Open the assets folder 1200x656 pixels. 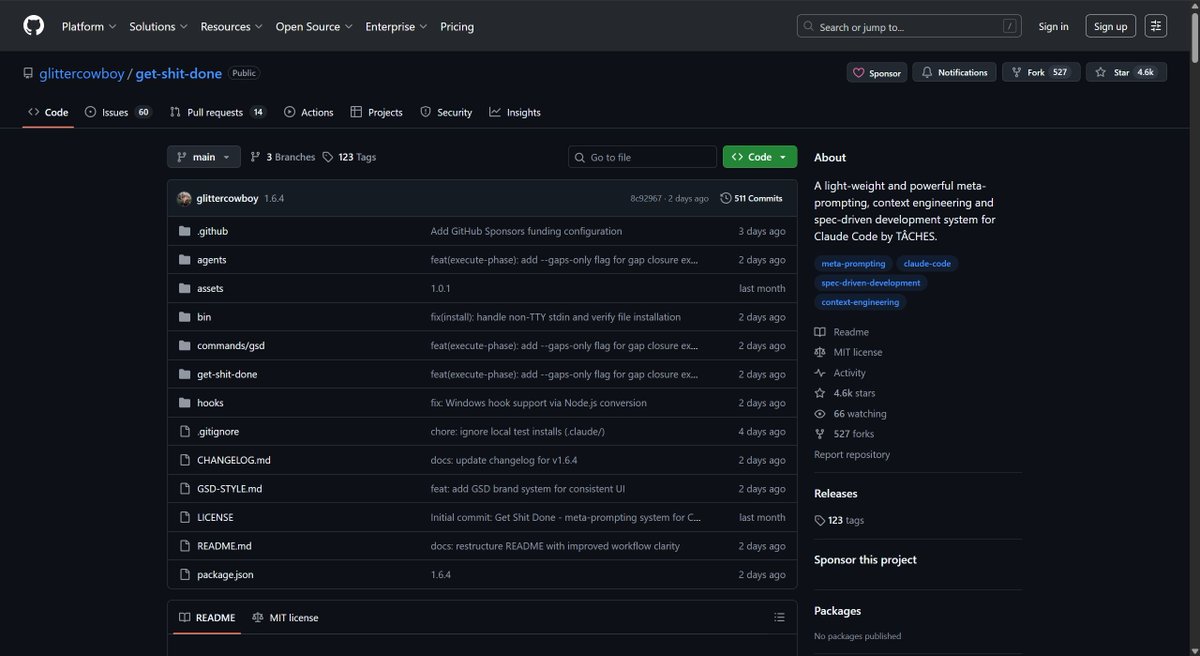coord(210,288)
